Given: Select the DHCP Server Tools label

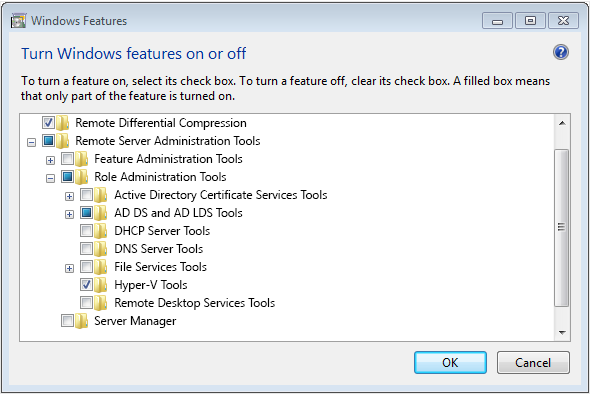Looking at the screenshot, I should pos(162,231).
